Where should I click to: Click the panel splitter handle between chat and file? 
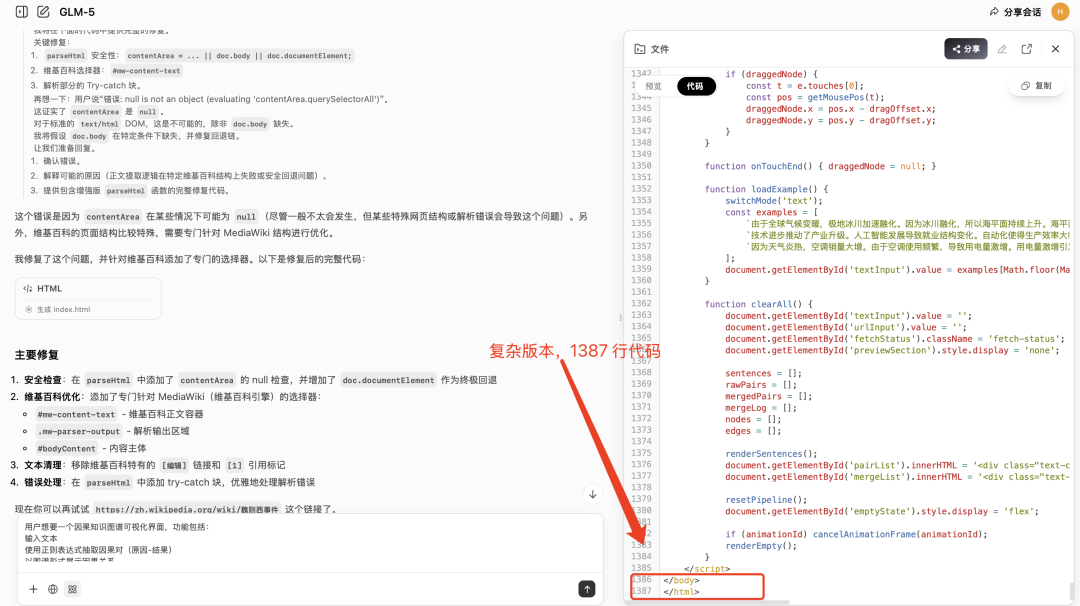coord(620,317)
